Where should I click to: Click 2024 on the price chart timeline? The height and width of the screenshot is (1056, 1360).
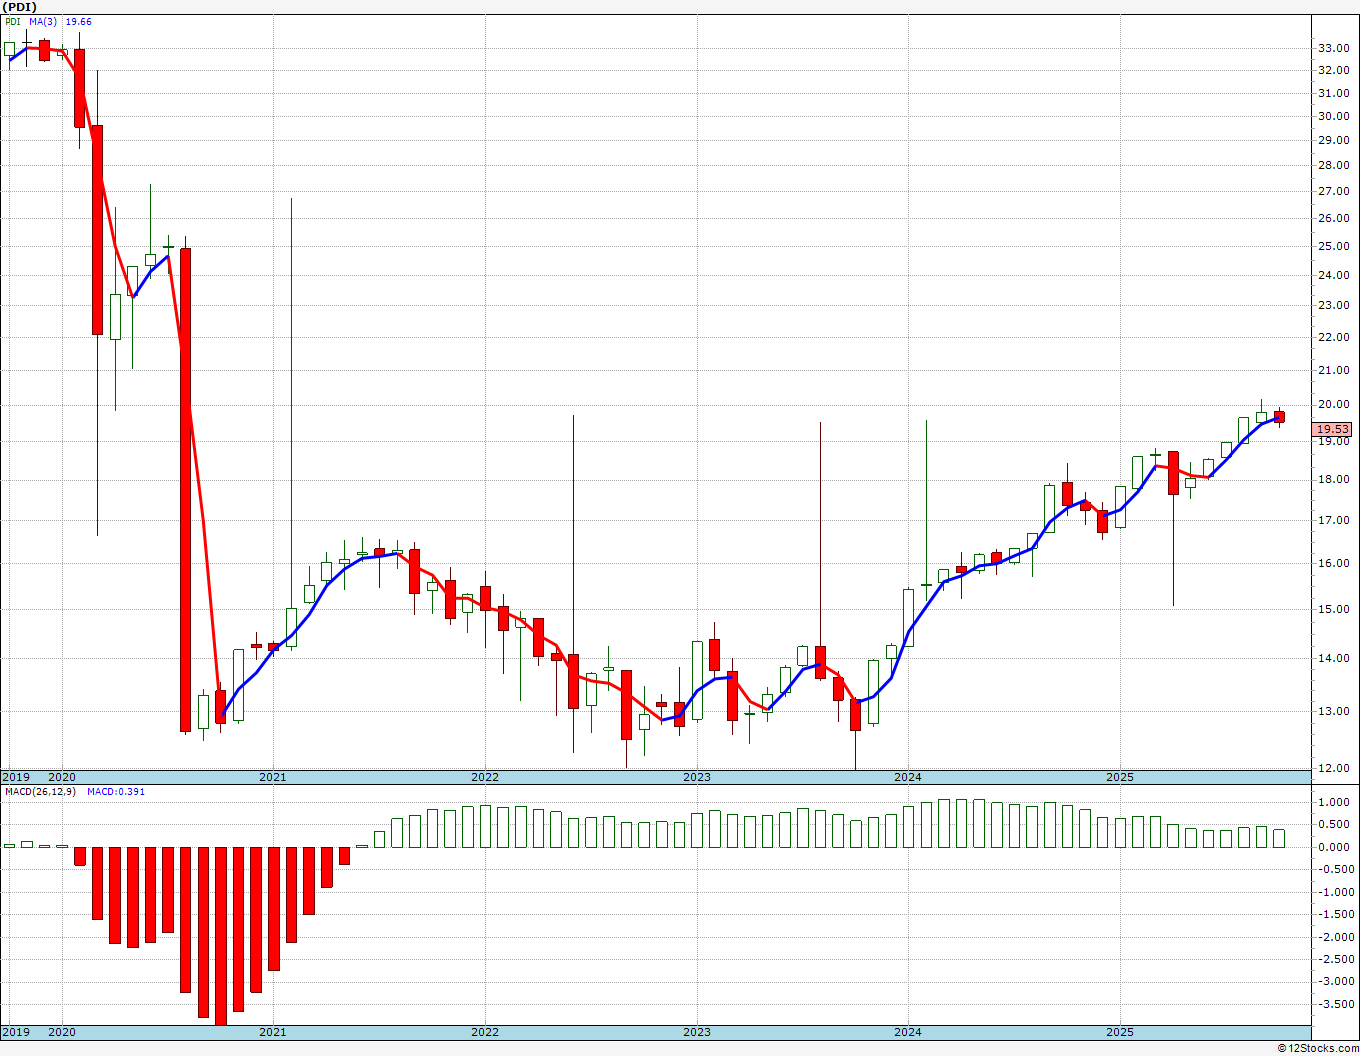[x=908, y=777]
